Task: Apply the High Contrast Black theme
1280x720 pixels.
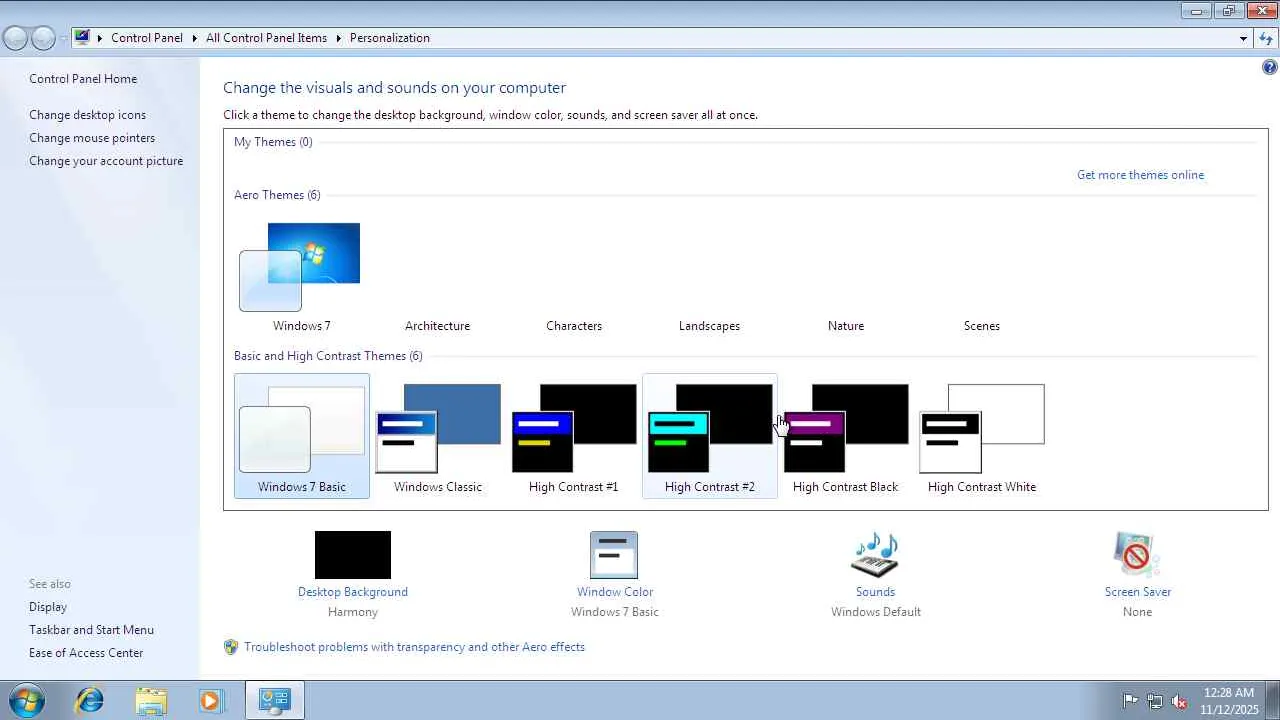Action: [846, 436]
